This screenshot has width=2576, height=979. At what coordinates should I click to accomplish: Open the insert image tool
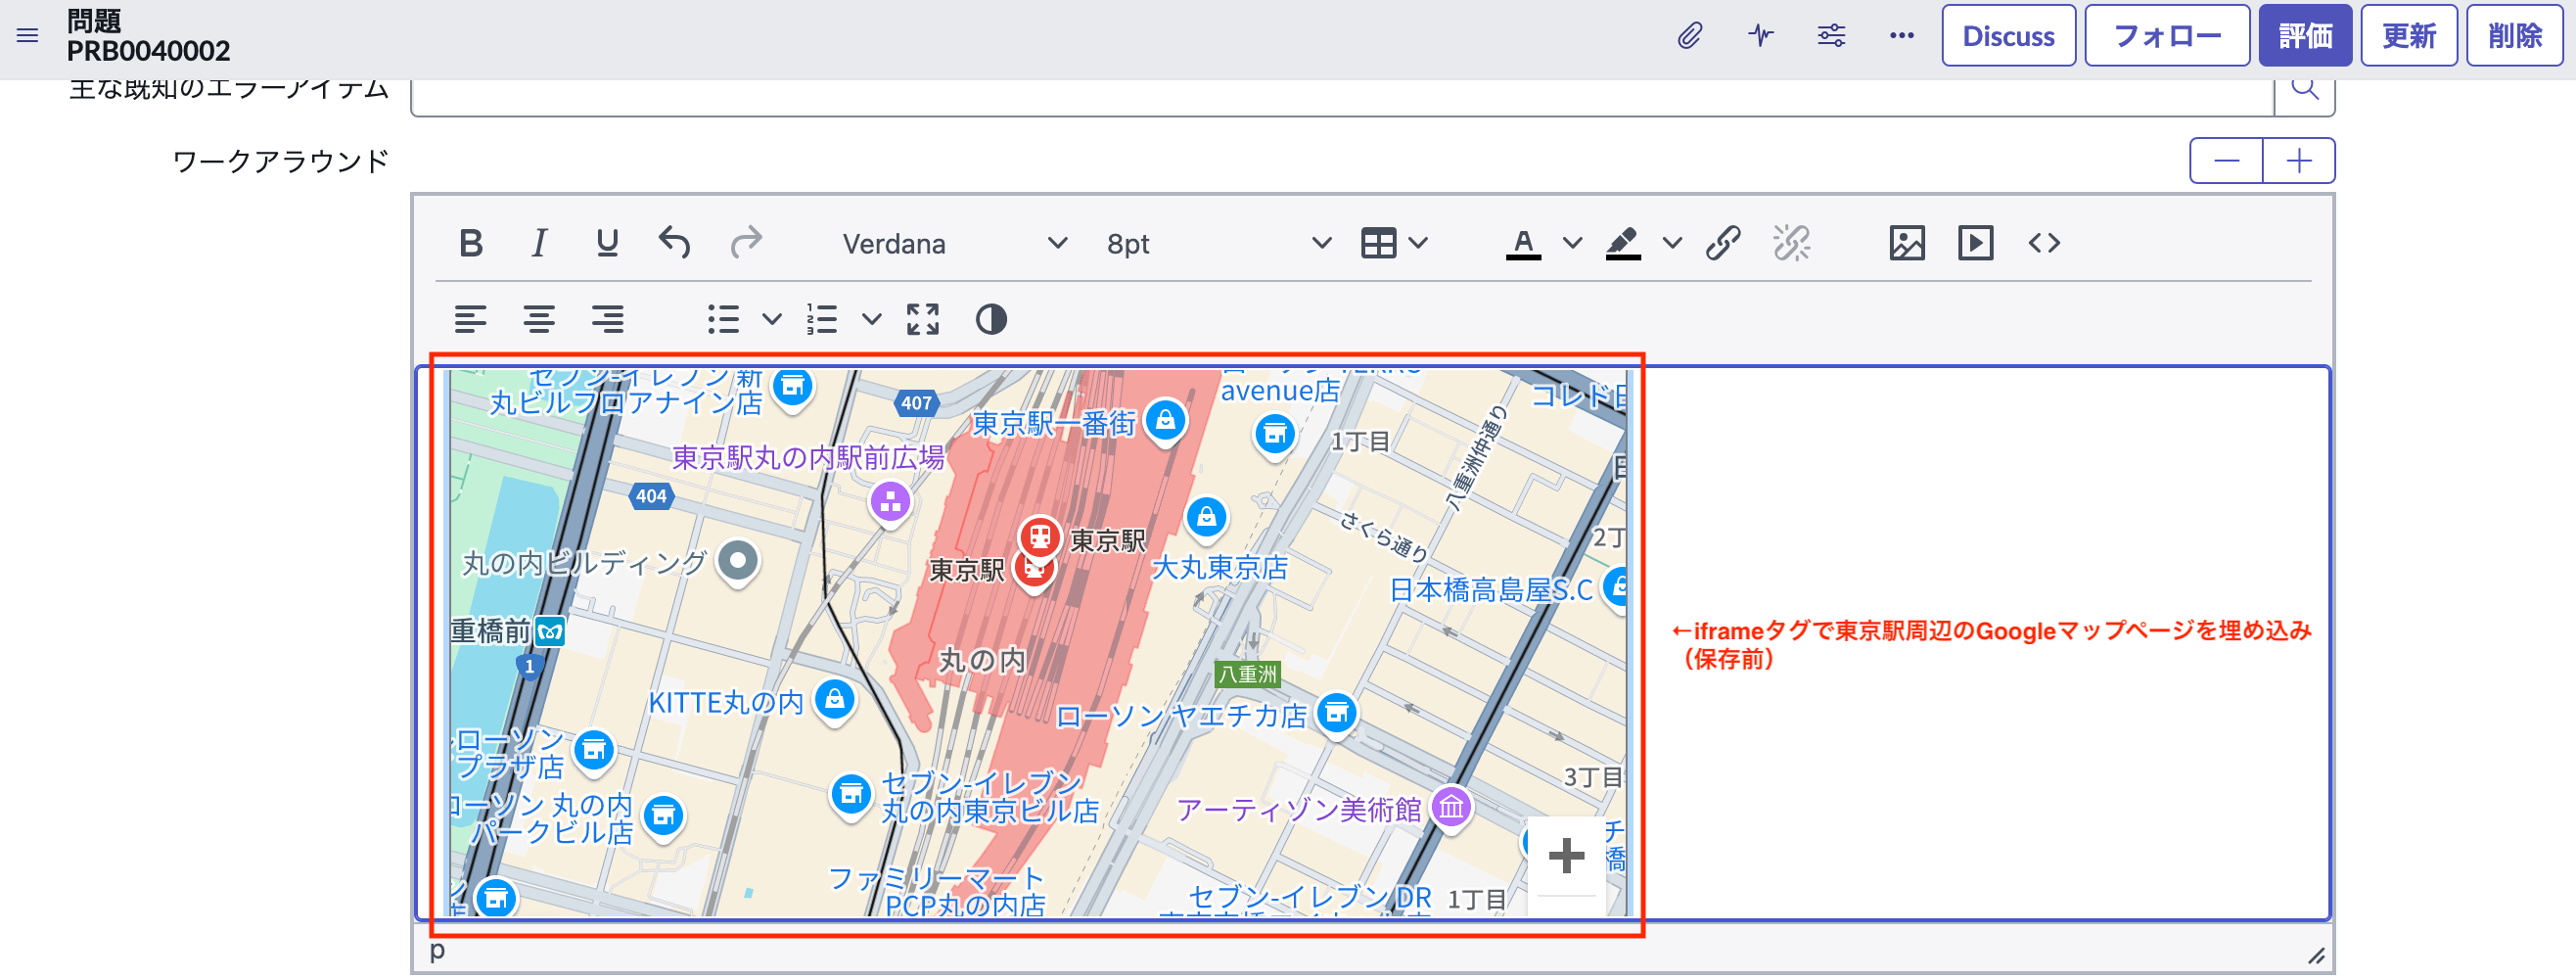(1908, 242)
